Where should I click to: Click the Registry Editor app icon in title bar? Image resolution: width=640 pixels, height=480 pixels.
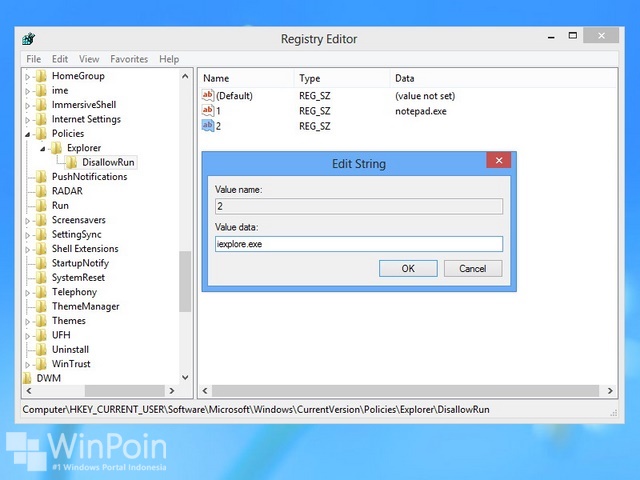point(29,39)
